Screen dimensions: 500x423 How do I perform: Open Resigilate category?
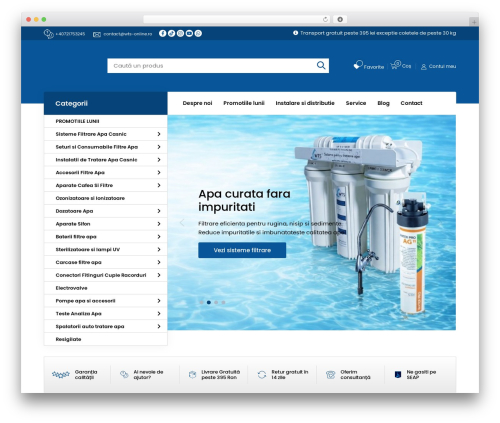68,339
